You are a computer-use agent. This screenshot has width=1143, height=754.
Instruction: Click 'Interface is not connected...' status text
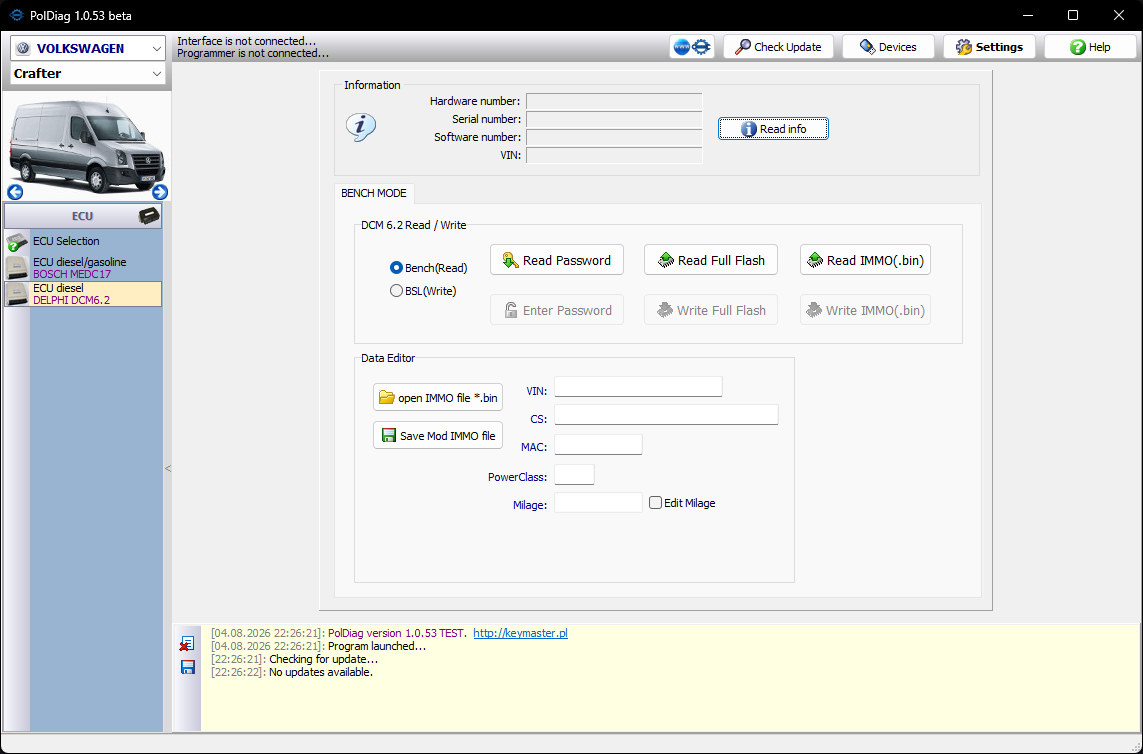tap(246, 42)
